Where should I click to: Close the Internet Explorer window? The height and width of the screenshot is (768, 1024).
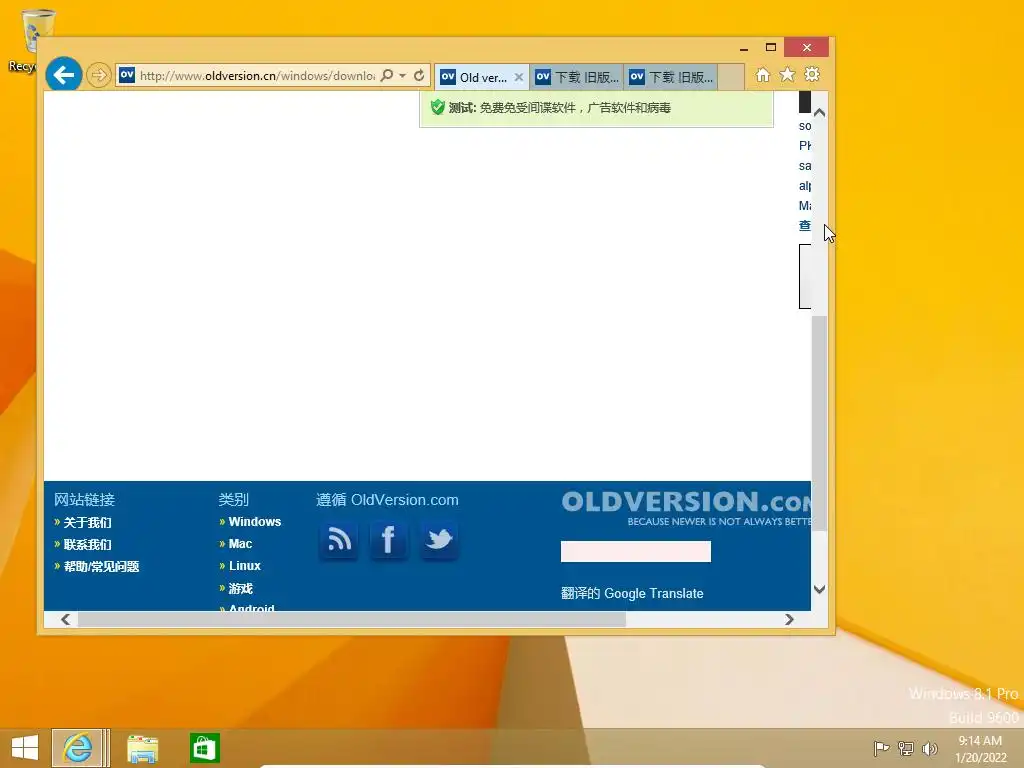click(807, 47)
